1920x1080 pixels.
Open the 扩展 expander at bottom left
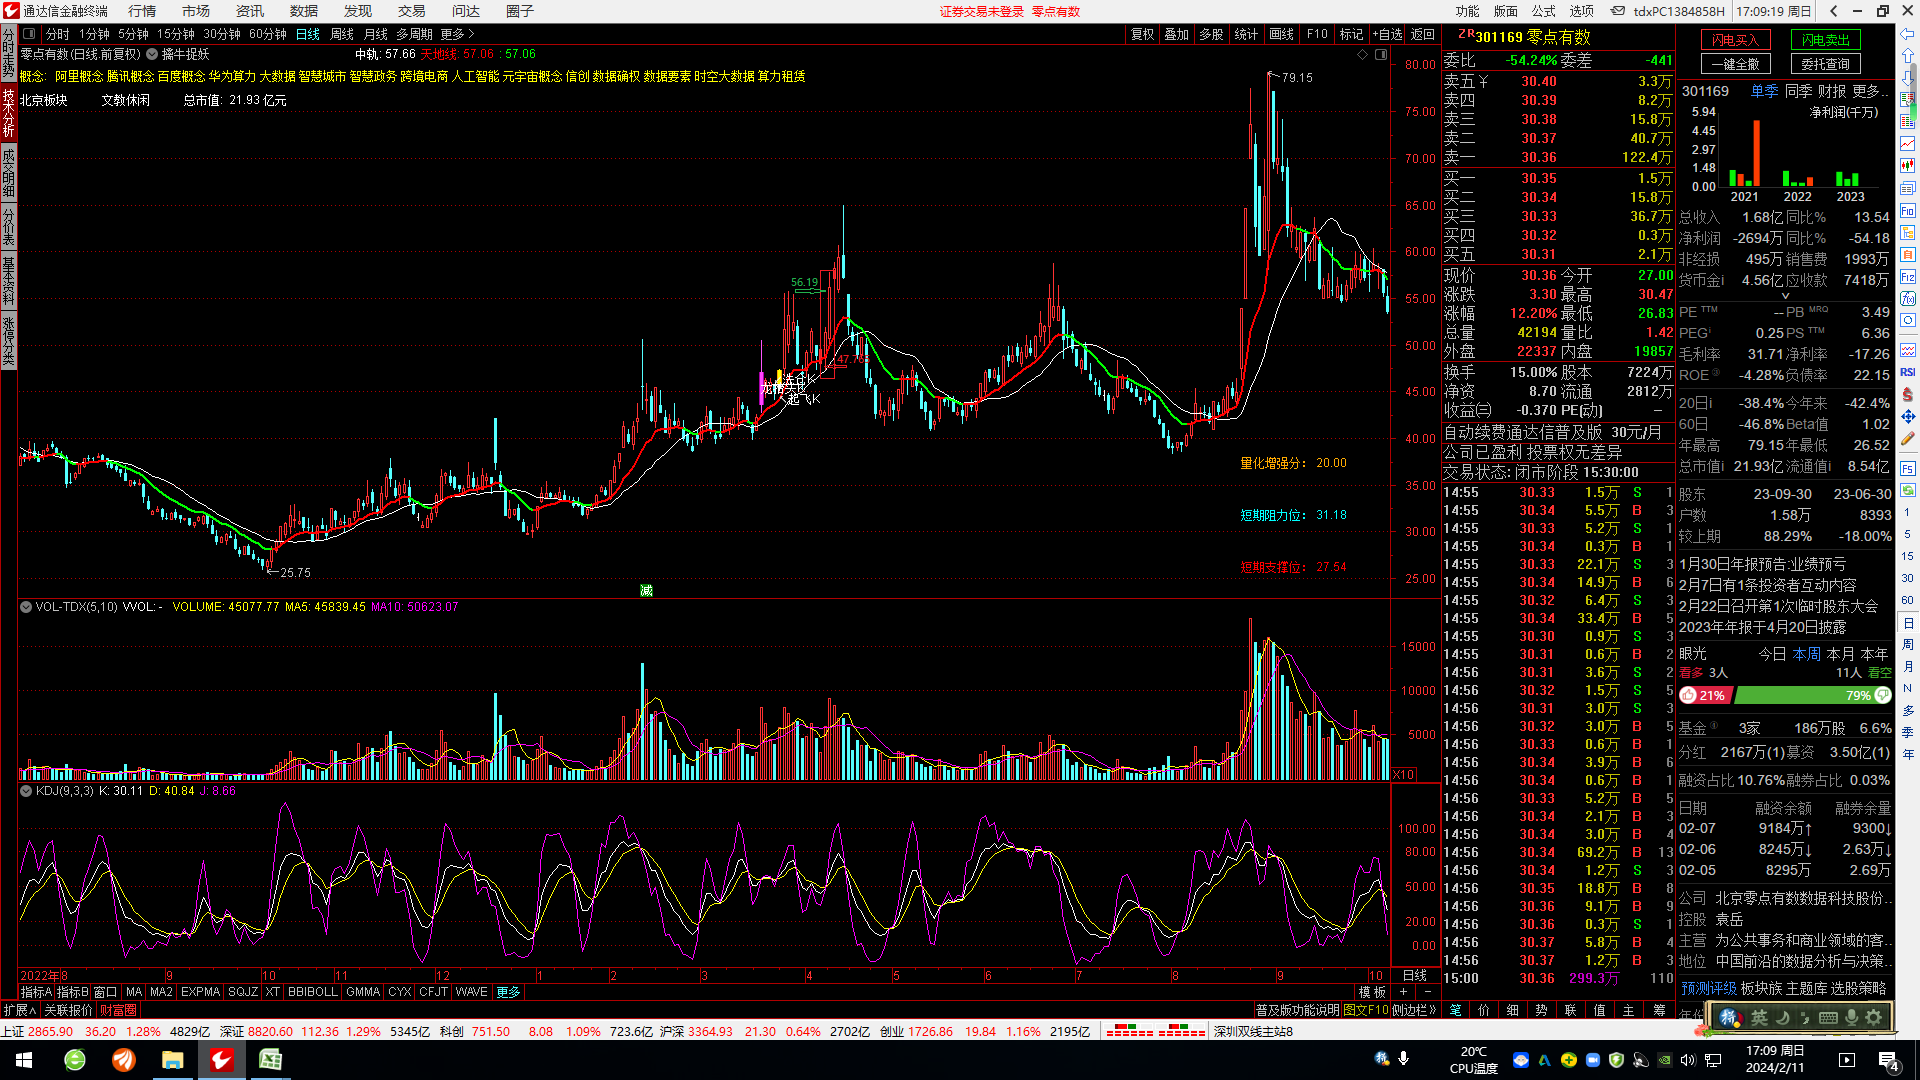point(19,1010)
